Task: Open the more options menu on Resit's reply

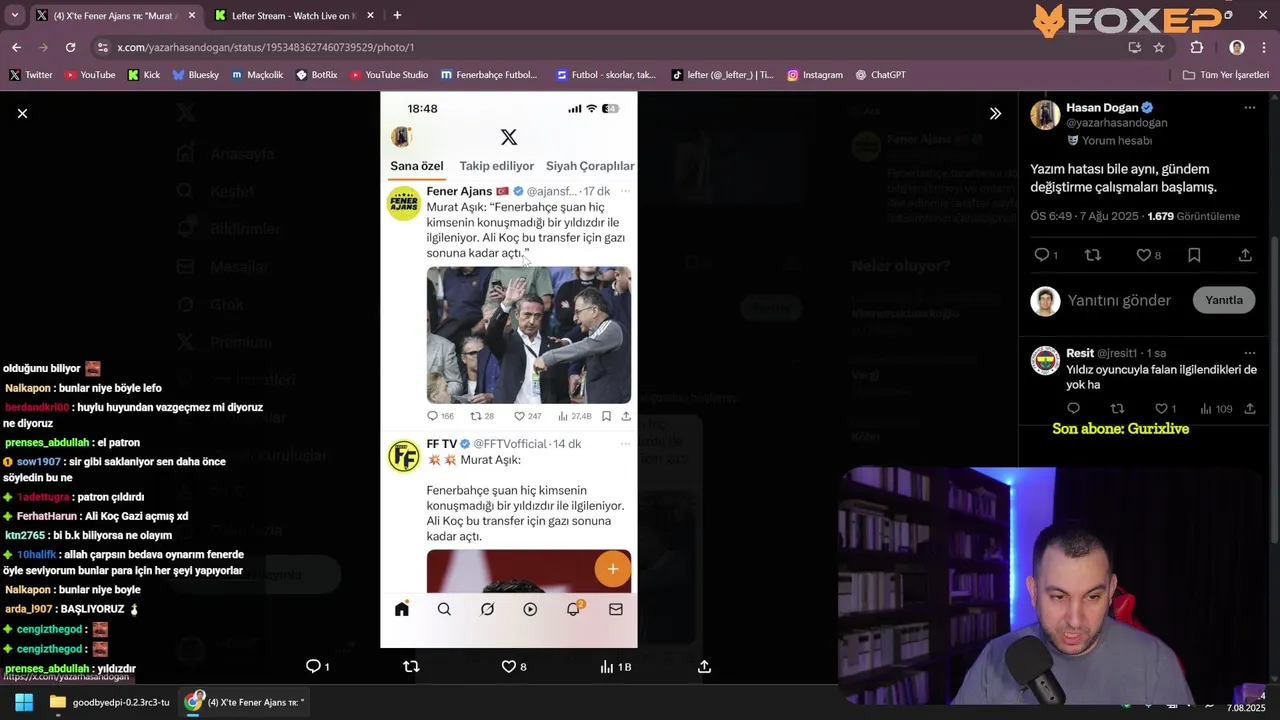Action: click(x=1250, y=353)
